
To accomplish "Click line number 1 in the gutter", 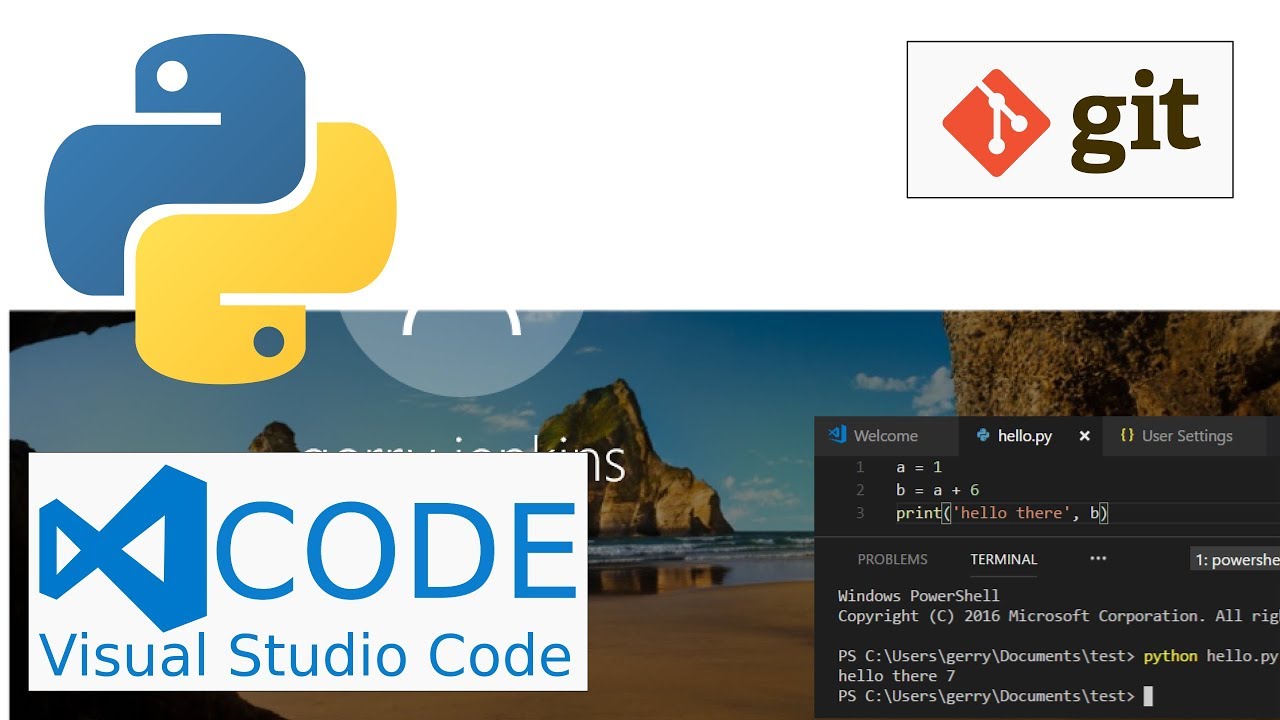I will [860, 467].
